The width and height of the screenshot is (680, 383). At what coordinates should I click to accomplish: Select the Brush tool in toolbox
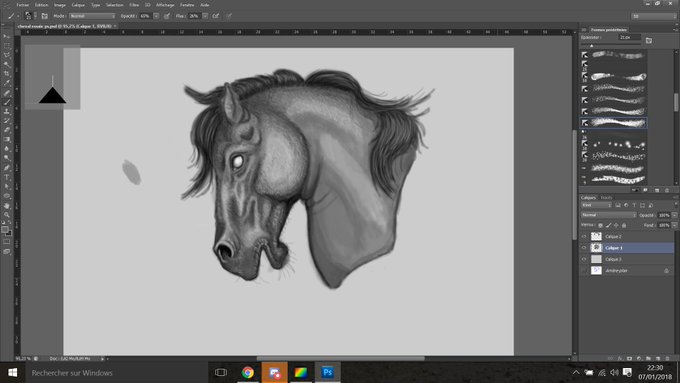click(x=7, y=102)
